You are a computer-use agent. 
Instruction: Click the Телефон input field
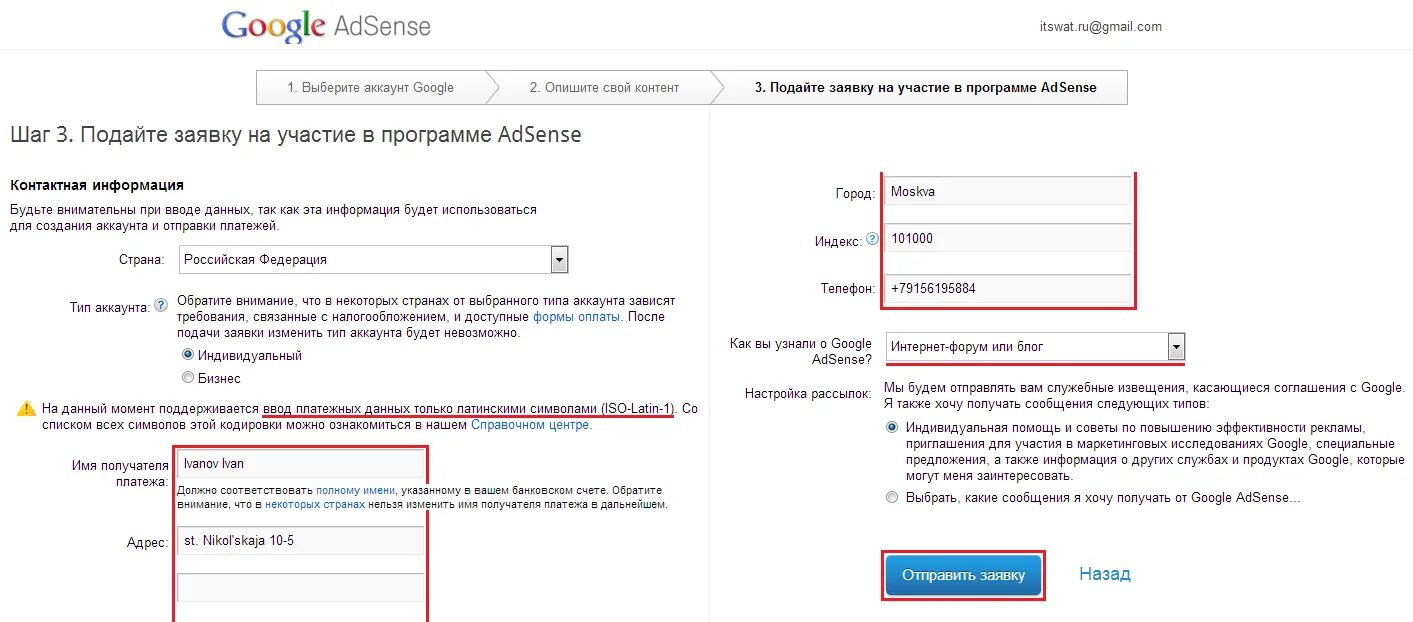click(1007, 289)
